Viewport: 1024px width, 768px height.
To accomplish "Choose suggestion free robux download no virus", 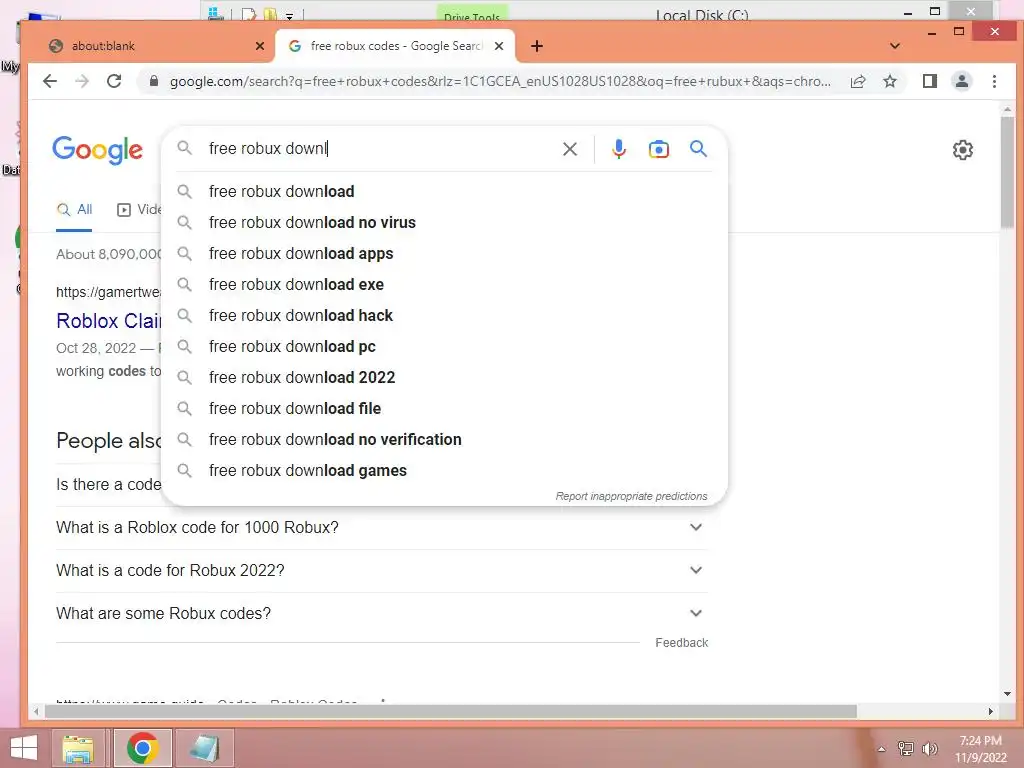I will (444, 223).
